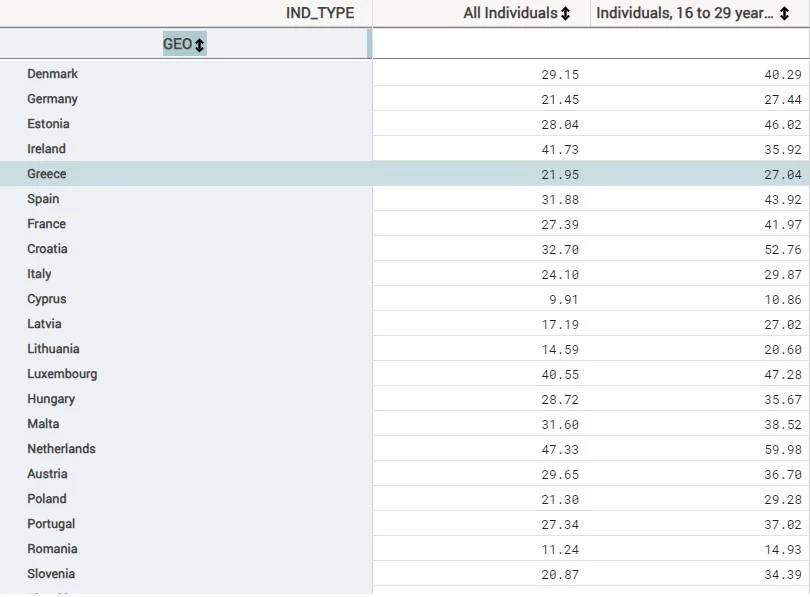Select Ireland's 41.73 All Individuals cell
Image resolution: width=810 pixels, height=597 pixels.
pos(560,149)
